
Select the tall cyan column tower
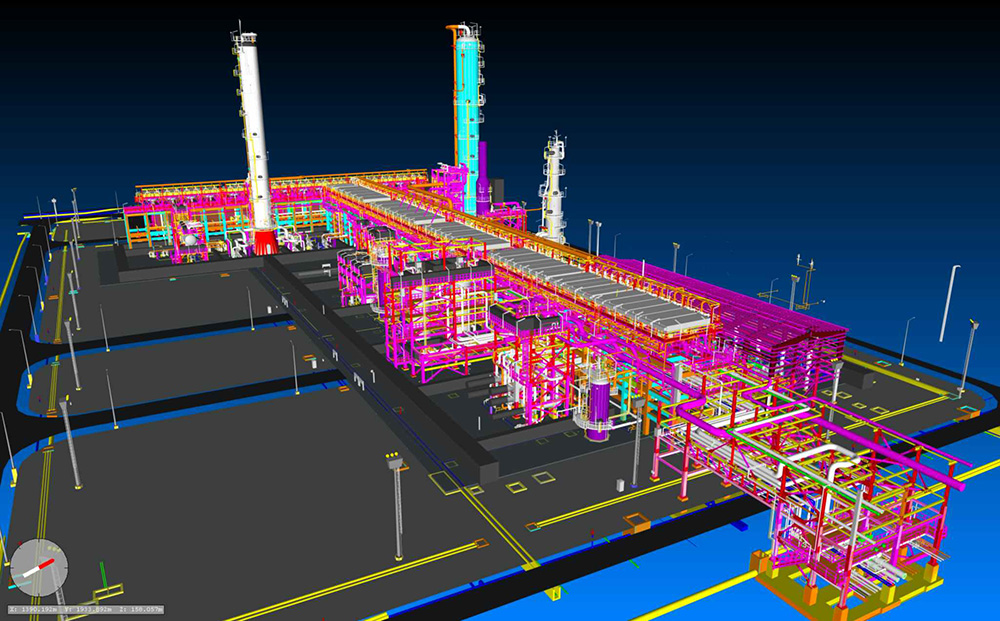pos(466,100)
